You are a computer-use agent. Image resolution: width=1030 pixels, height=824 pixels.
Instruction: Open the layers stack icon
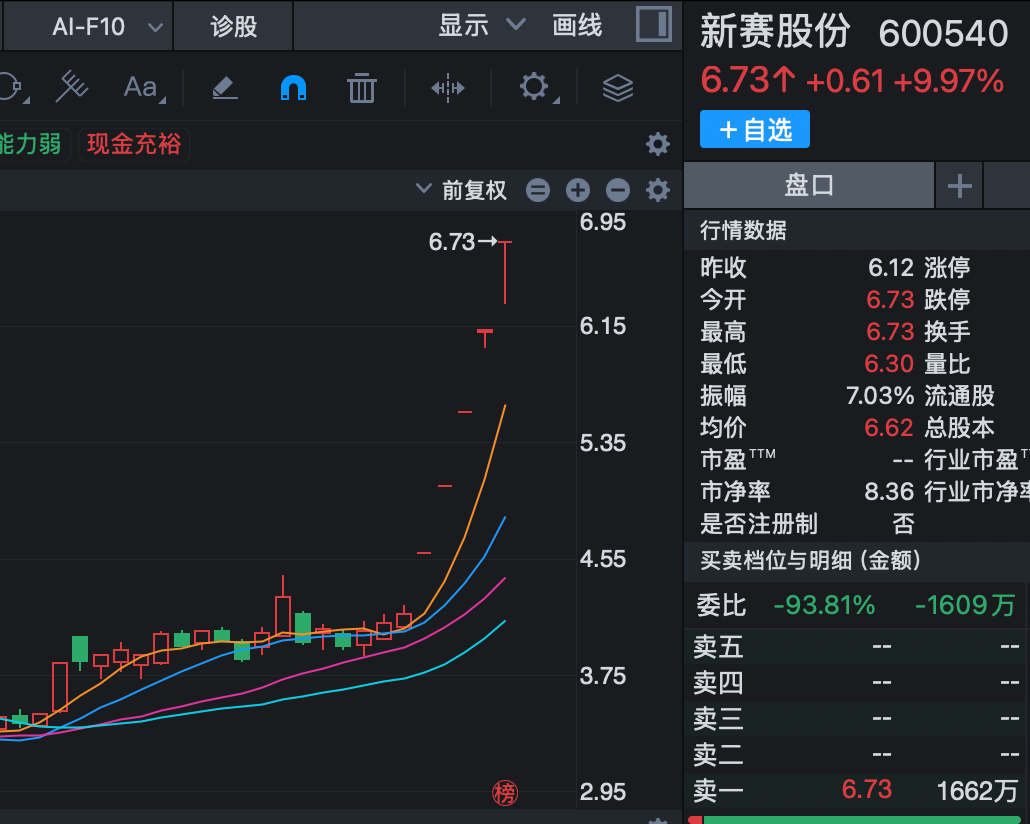[618, 87]
